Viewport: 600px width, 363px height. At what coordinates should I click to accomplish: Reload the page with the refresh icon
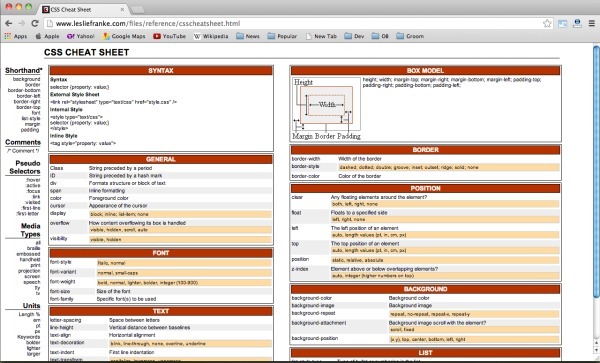[x=35, y=23]
